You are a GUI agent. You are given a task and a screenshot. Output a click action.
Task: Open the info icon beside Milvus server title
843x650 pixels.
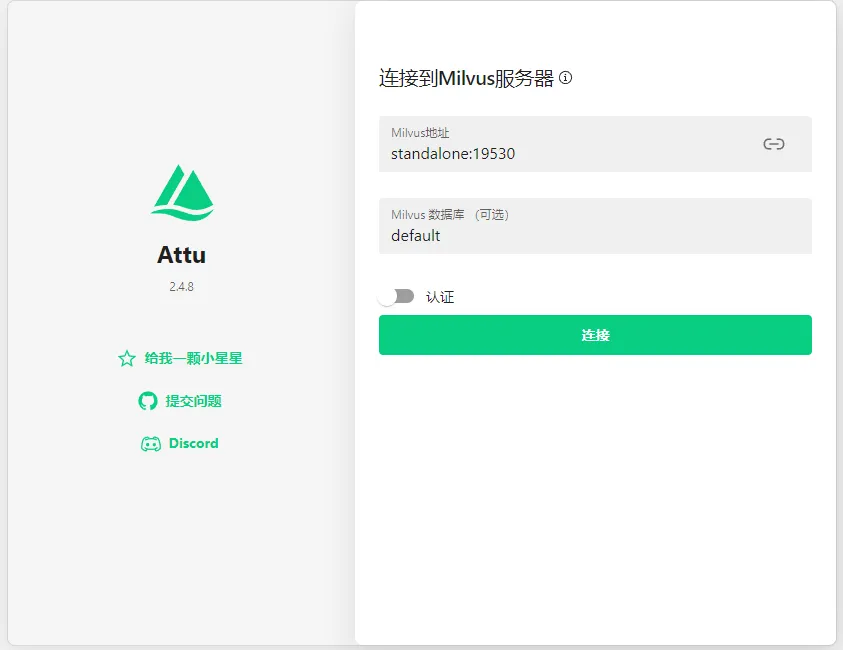coord(566,78)
